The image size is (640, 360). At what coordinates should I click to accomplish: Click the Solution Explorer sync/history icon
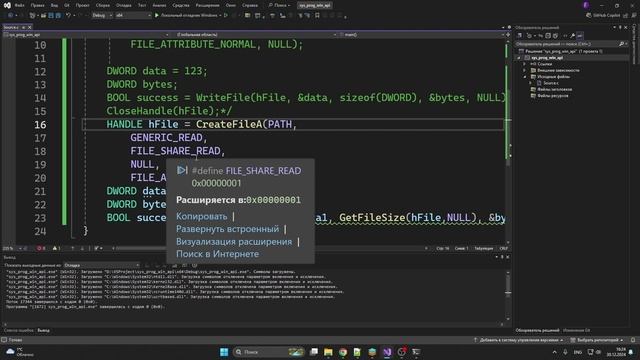[x=530, y=36]
